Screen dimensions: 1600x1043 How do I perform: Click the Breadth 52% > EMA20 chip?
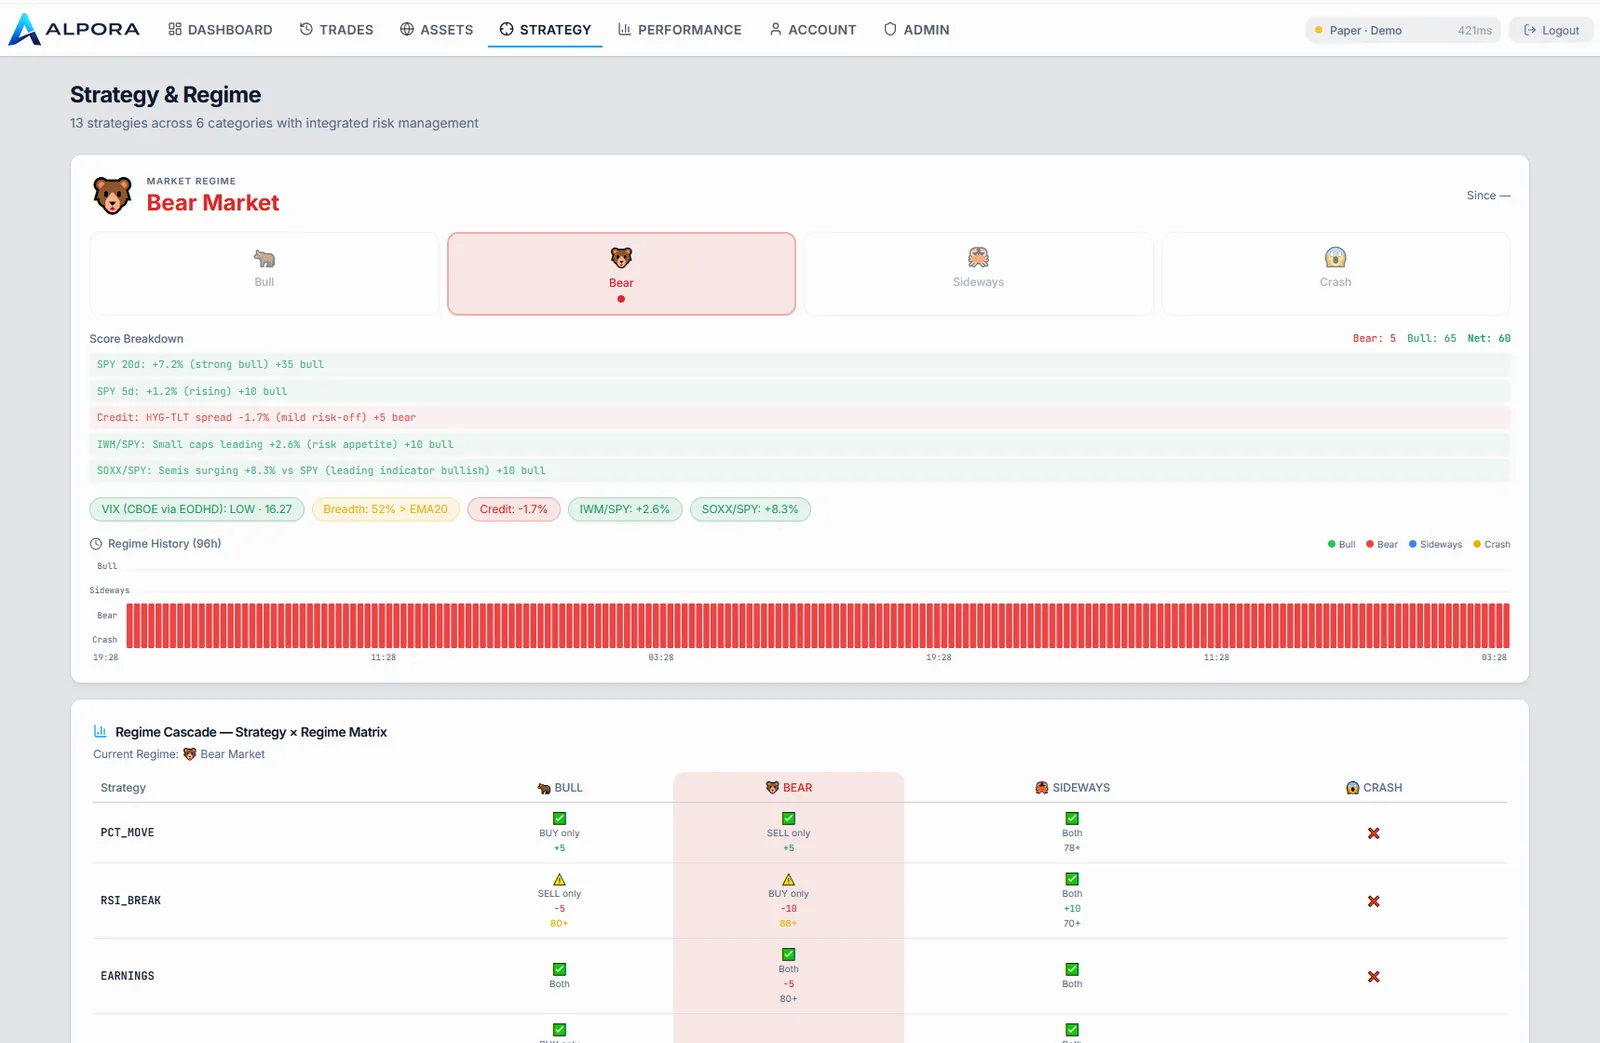click(386, 509)
